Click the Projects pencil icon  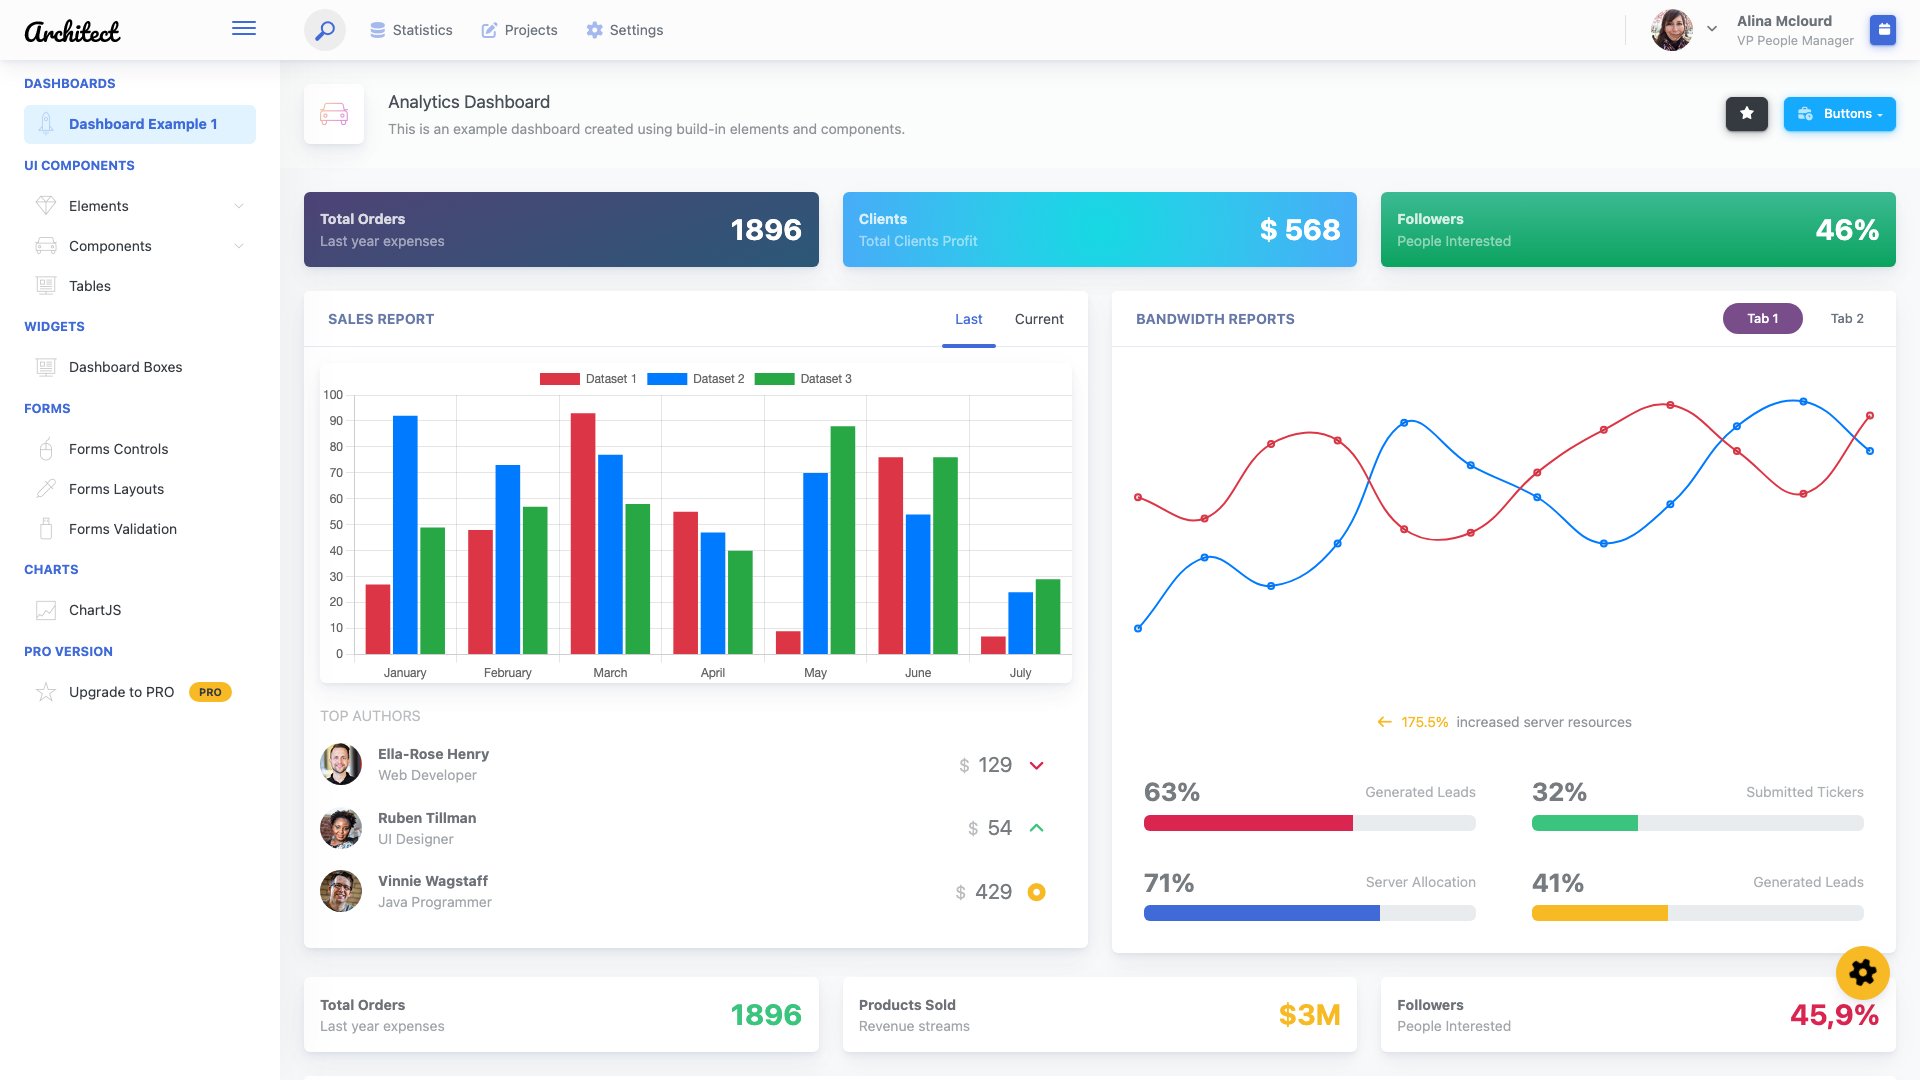coord(489,29)
